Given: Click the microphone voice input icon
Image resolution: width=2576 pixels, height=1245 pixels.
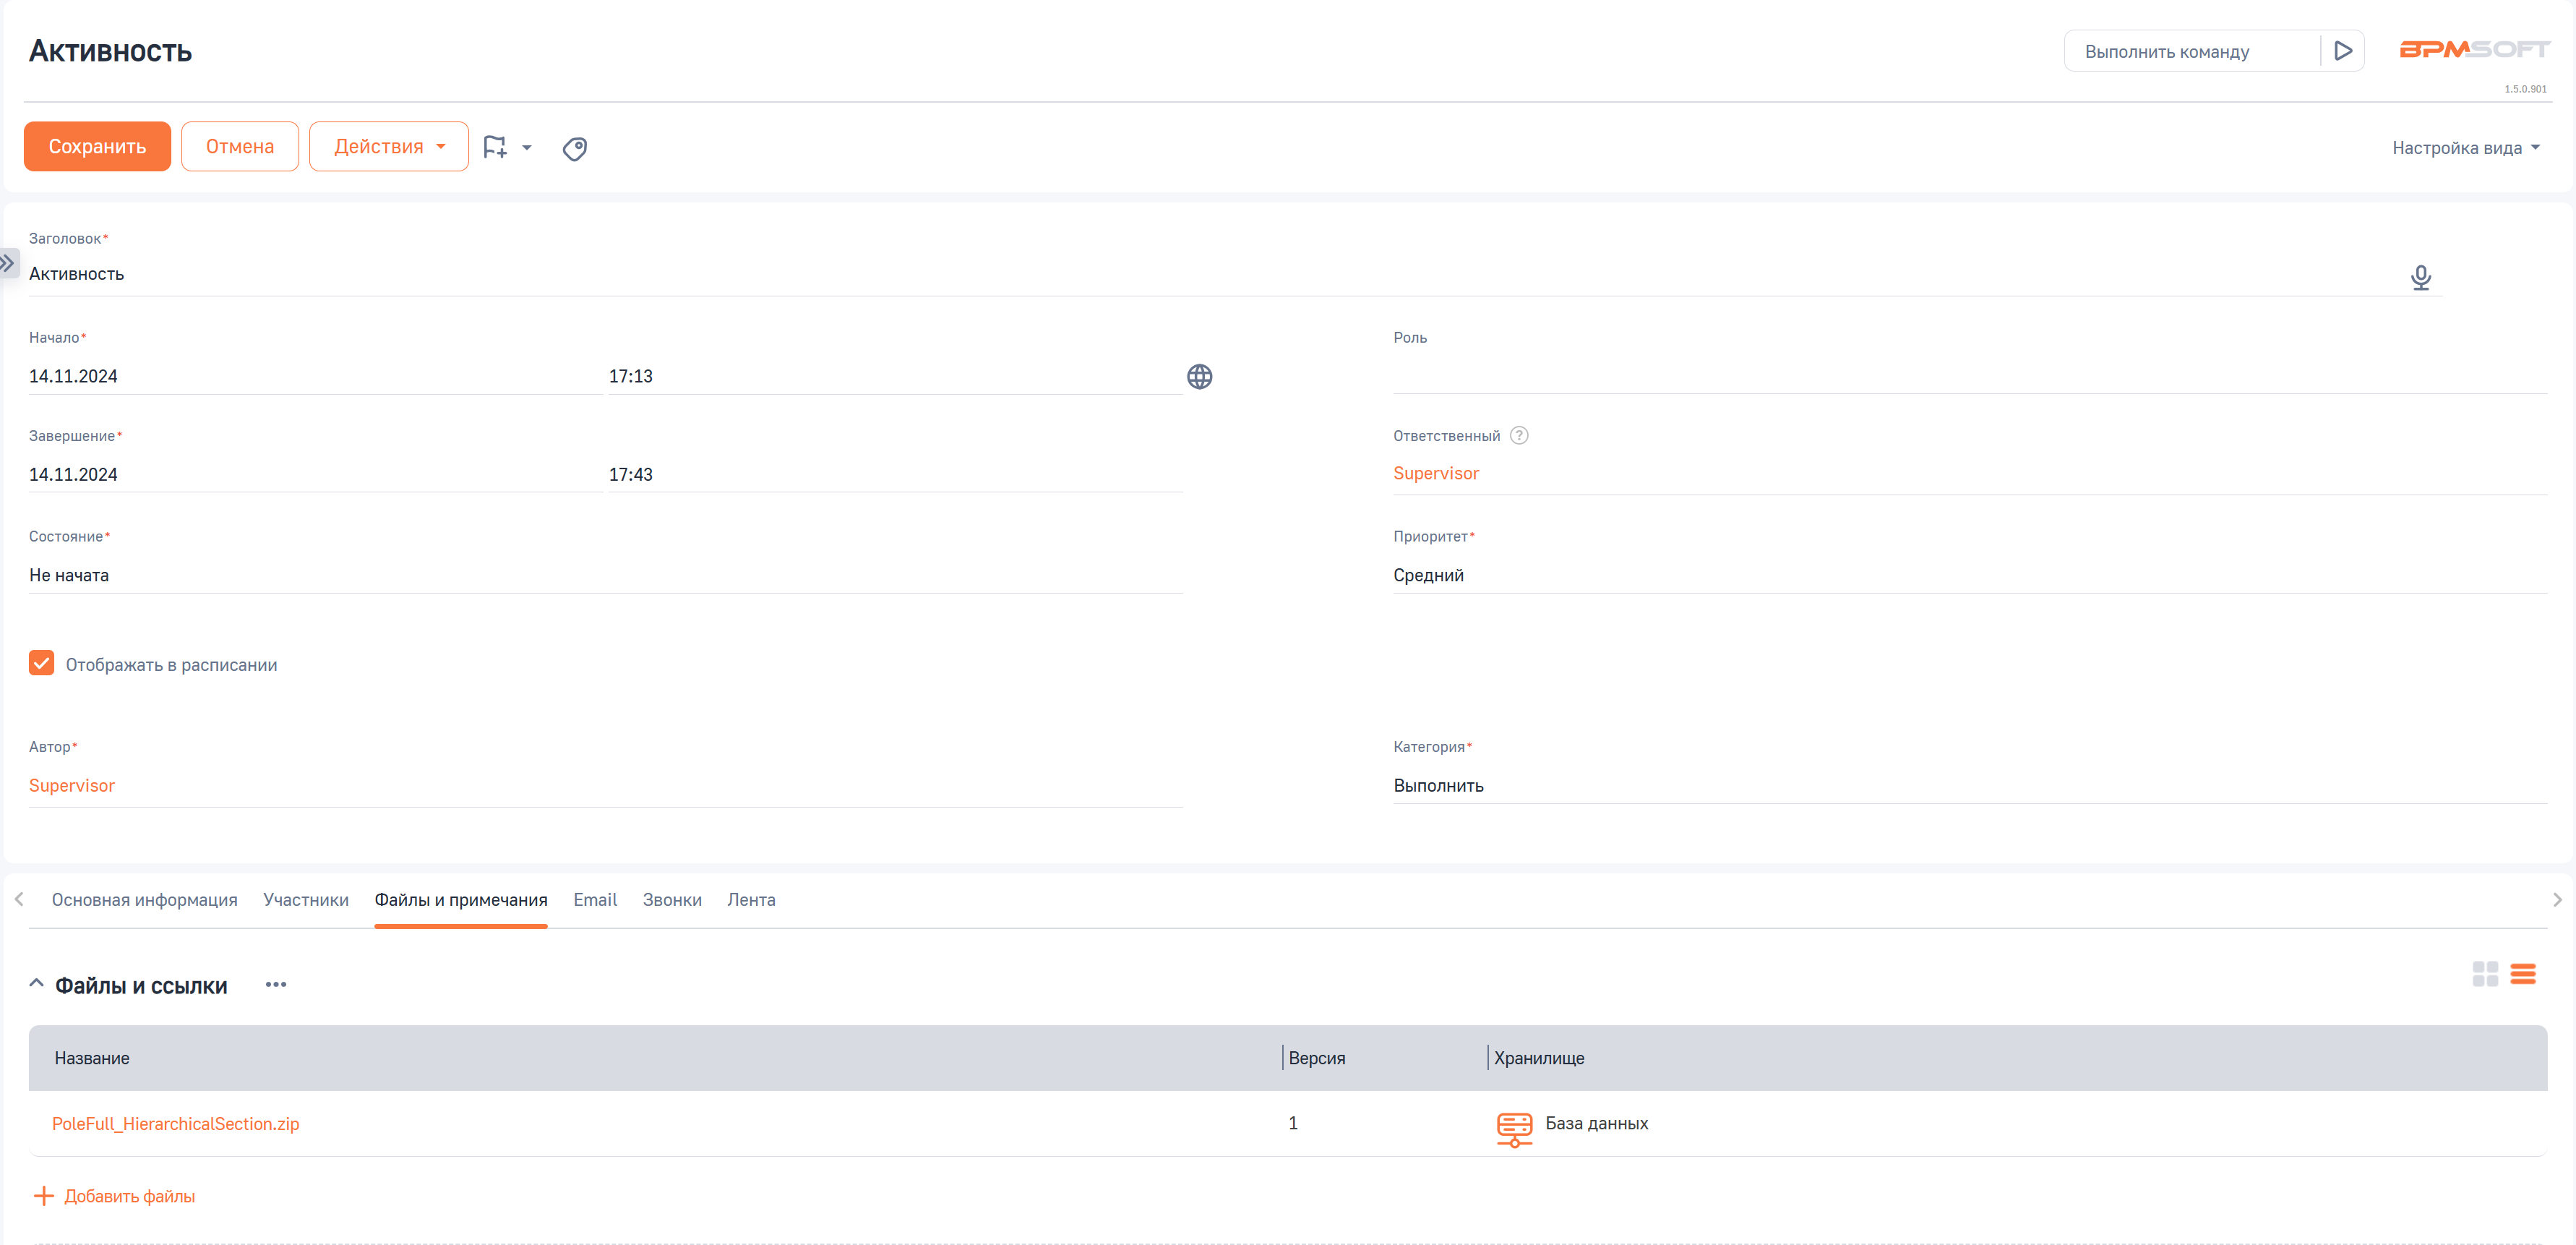Looking at the screenshot, I should (x=2420, y=277).
